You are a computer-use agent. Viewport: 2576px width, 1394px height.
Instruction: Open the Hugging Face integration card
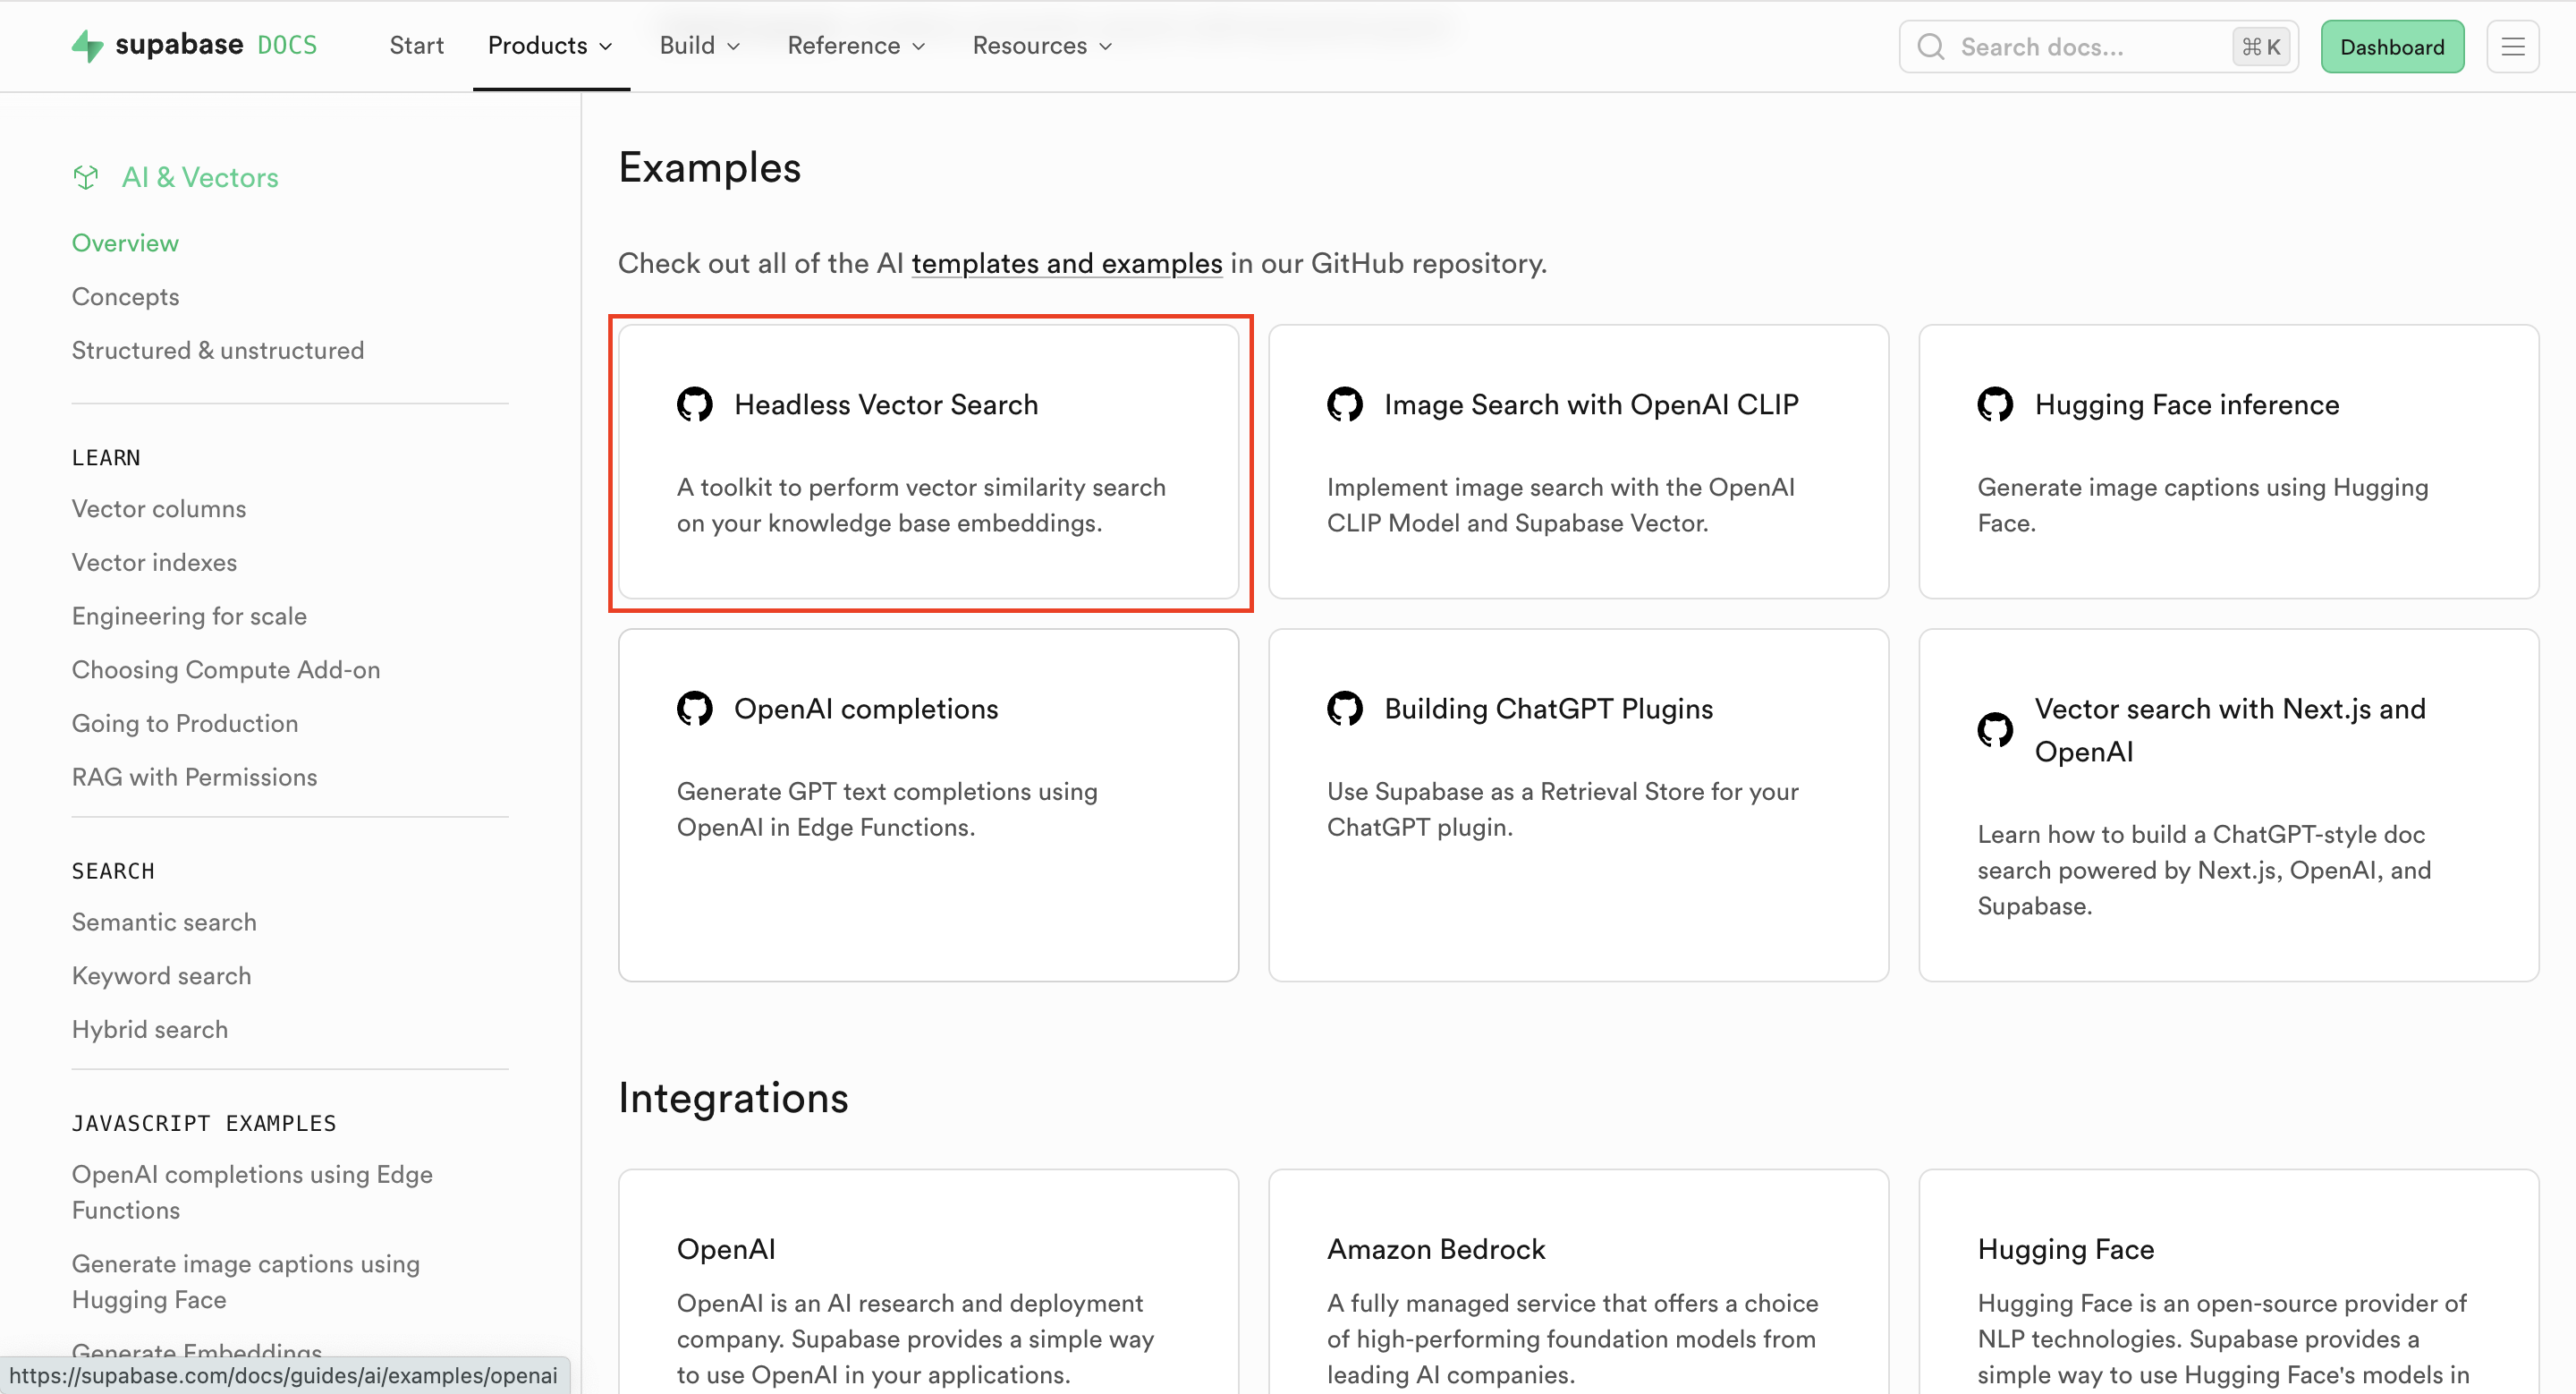(x=2228, y=1282)
